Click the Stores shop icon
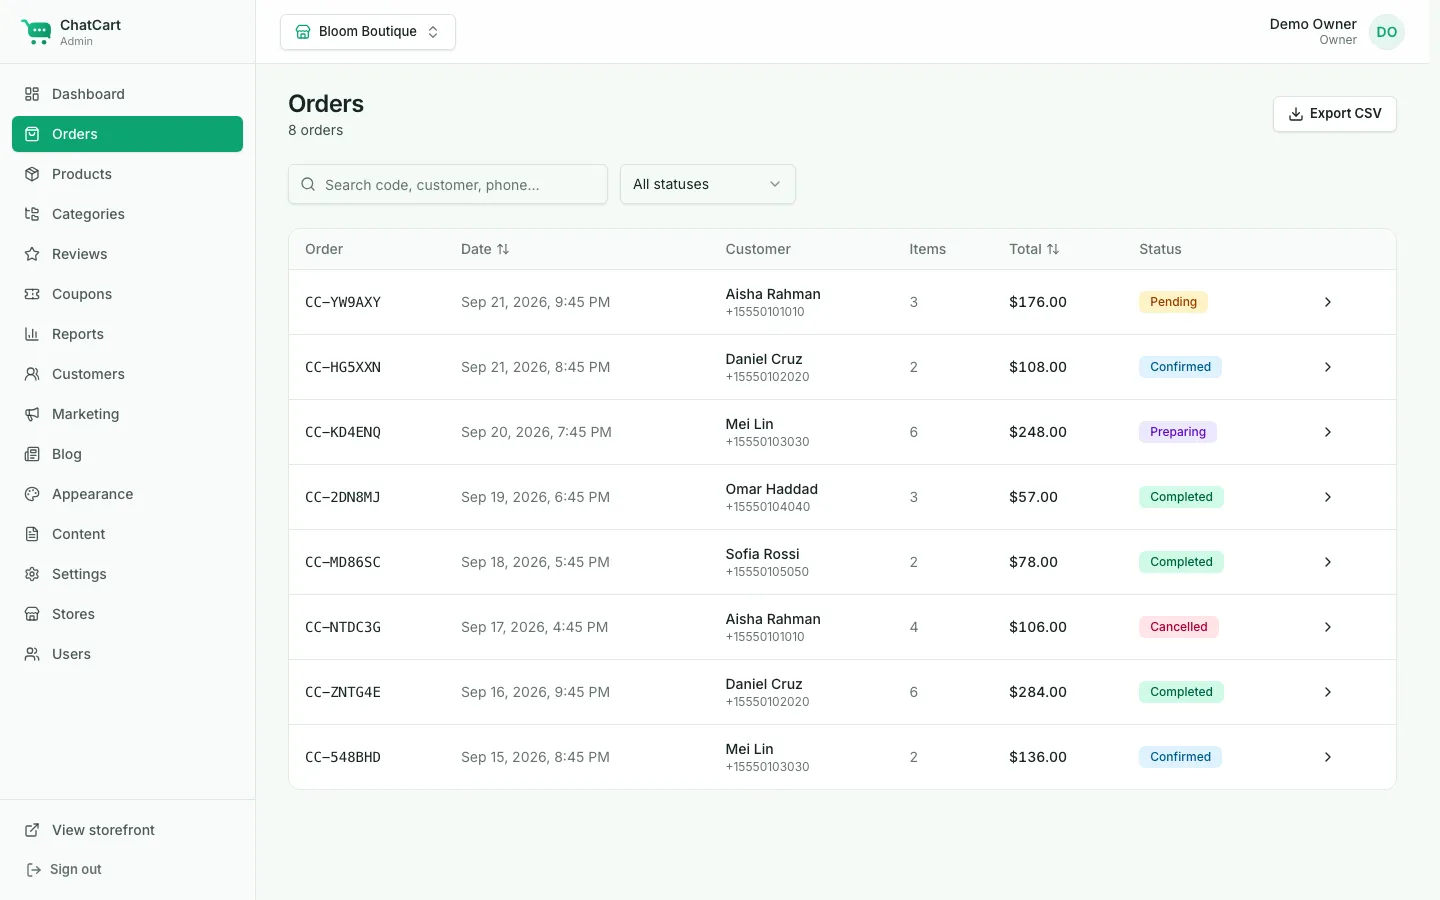 [32, 614]
